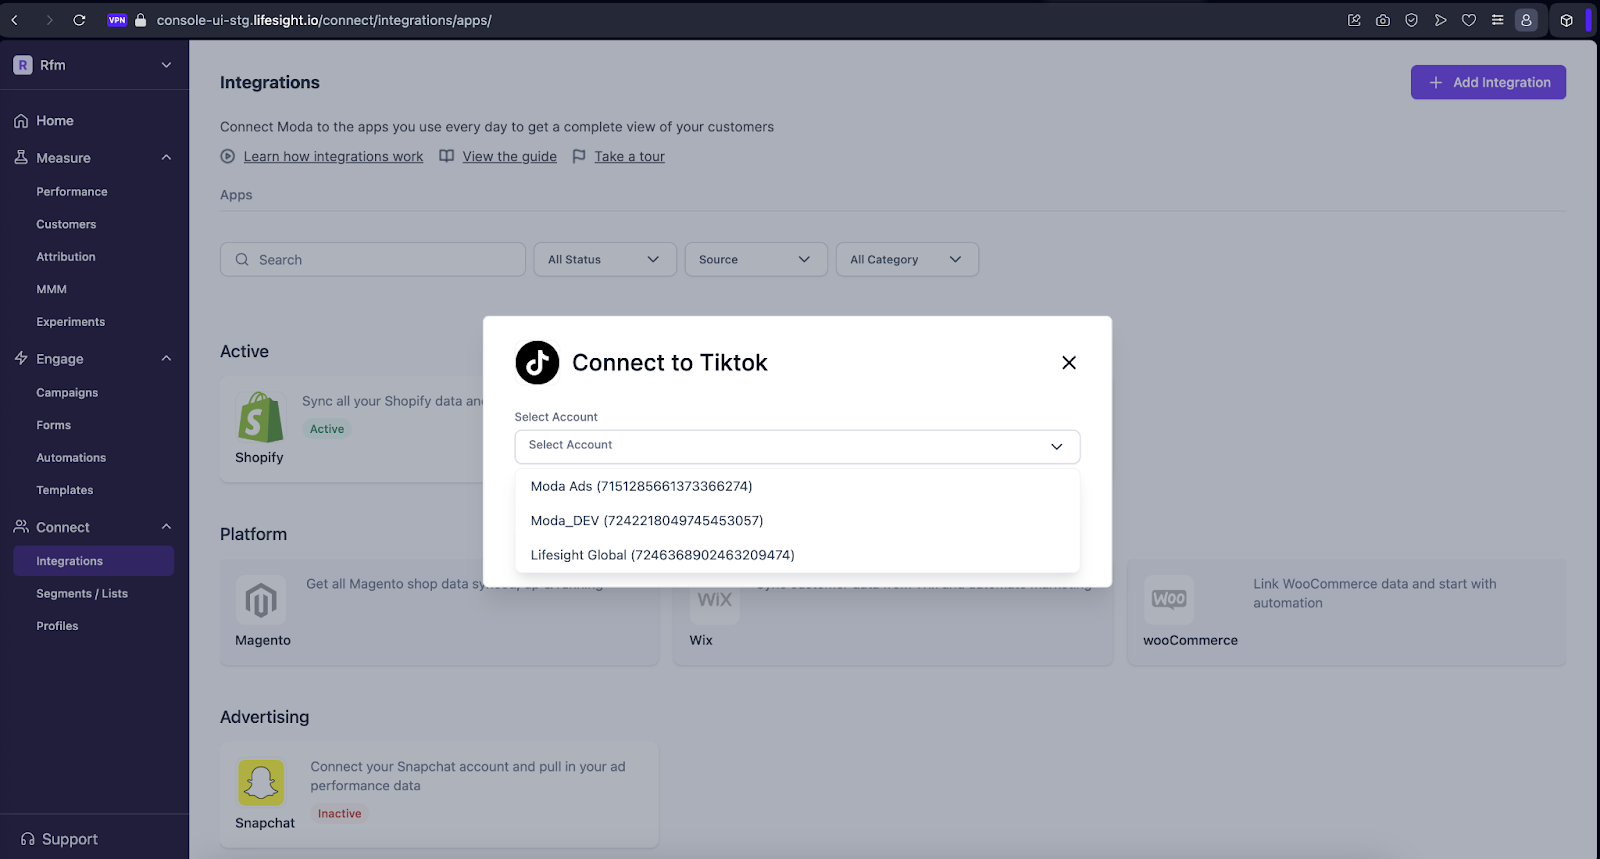The width and height of the screenshot is (1600, 859).
Task: Open the Source filter dropdown
Action: click(x=756, y=259)
